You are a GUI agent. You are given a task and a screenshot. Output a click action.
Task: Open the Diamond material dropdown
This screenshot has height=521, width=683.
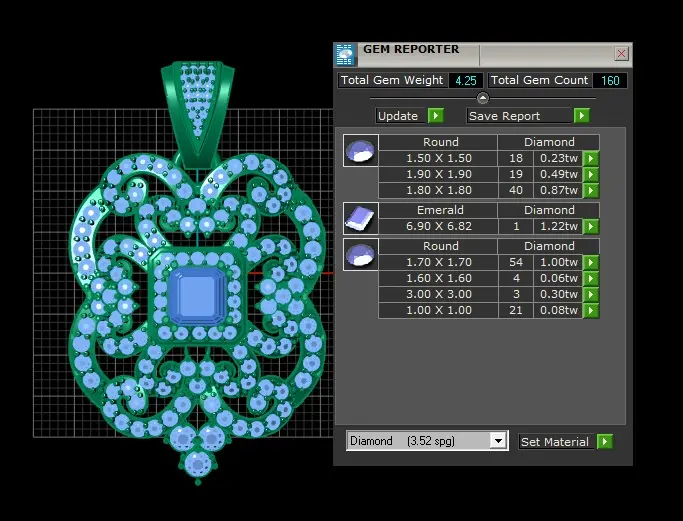pyautogui.click(x=498, y=441)
